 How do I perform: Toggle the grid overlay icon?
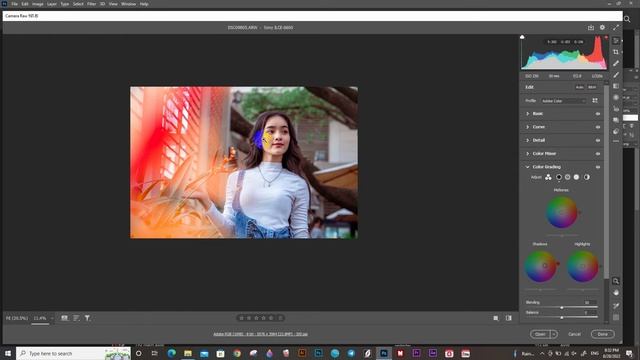coord(616,317)
